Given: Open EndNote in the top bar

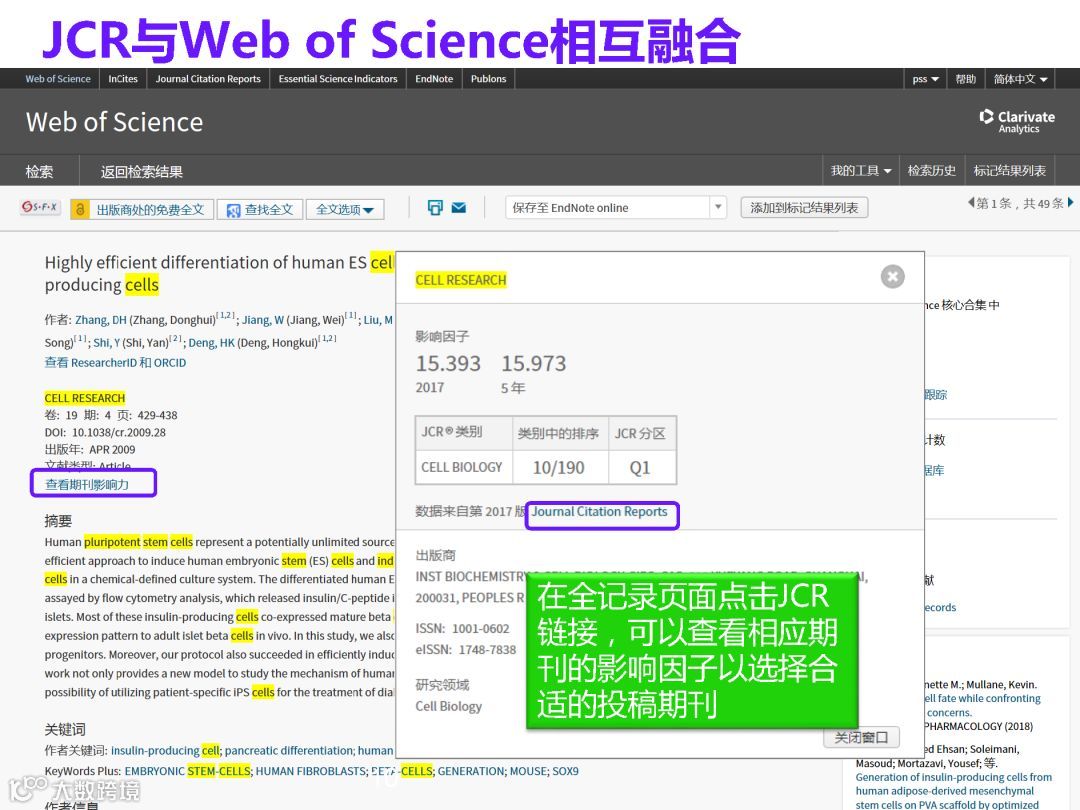Looking at the screenshot, I should [x=434, y=79].
